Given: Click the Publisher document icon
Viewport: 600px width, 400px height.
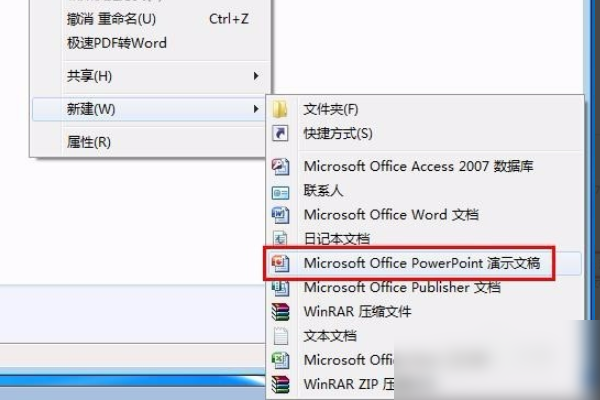Looking at the screenshot, I should tap(280, 287).
